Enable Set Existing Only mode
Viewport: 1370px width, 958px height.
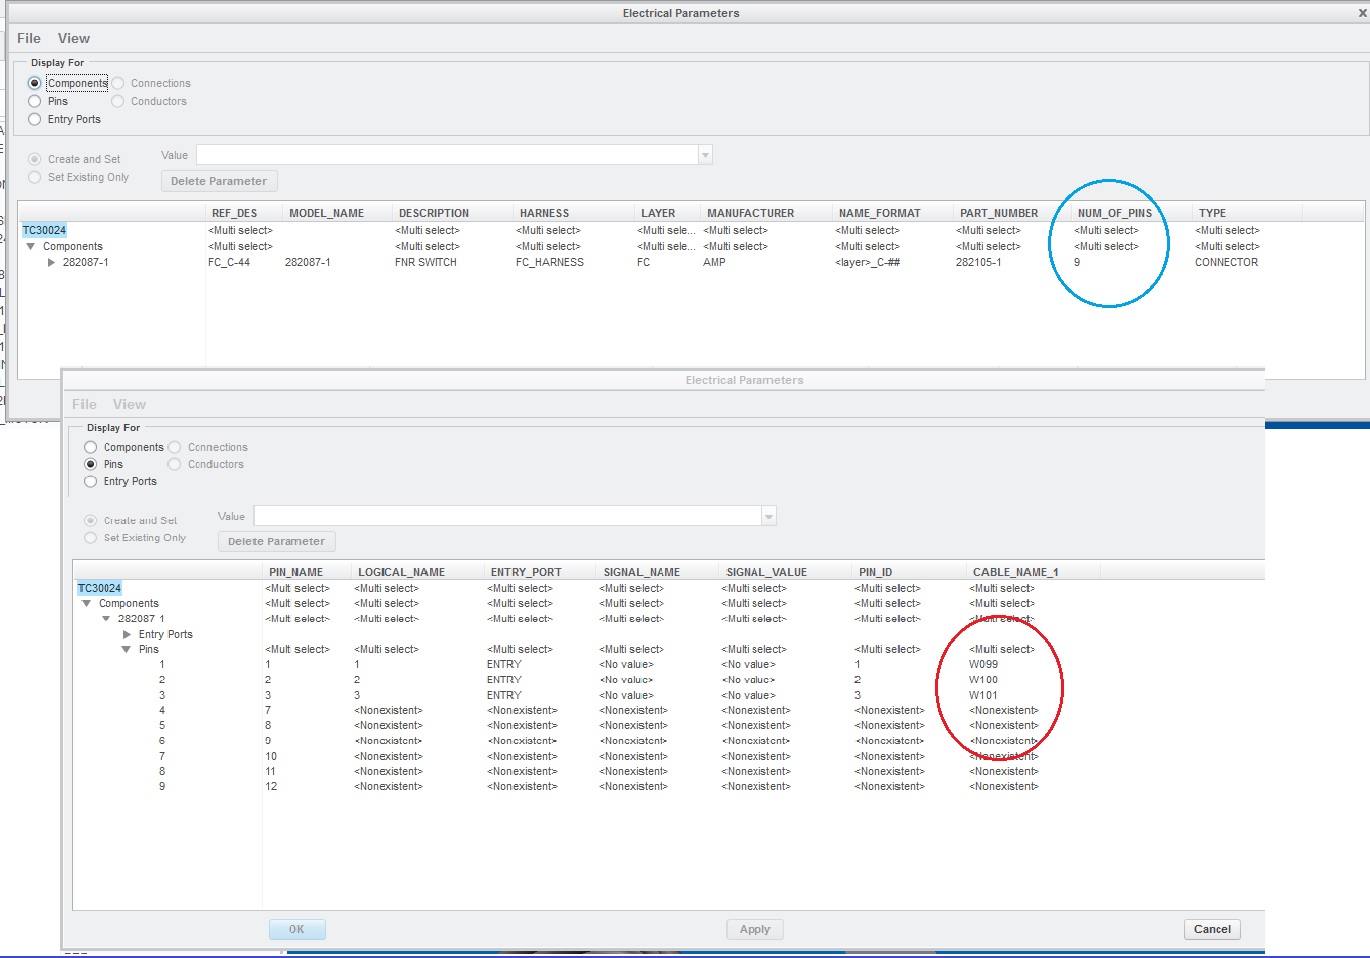91,538
